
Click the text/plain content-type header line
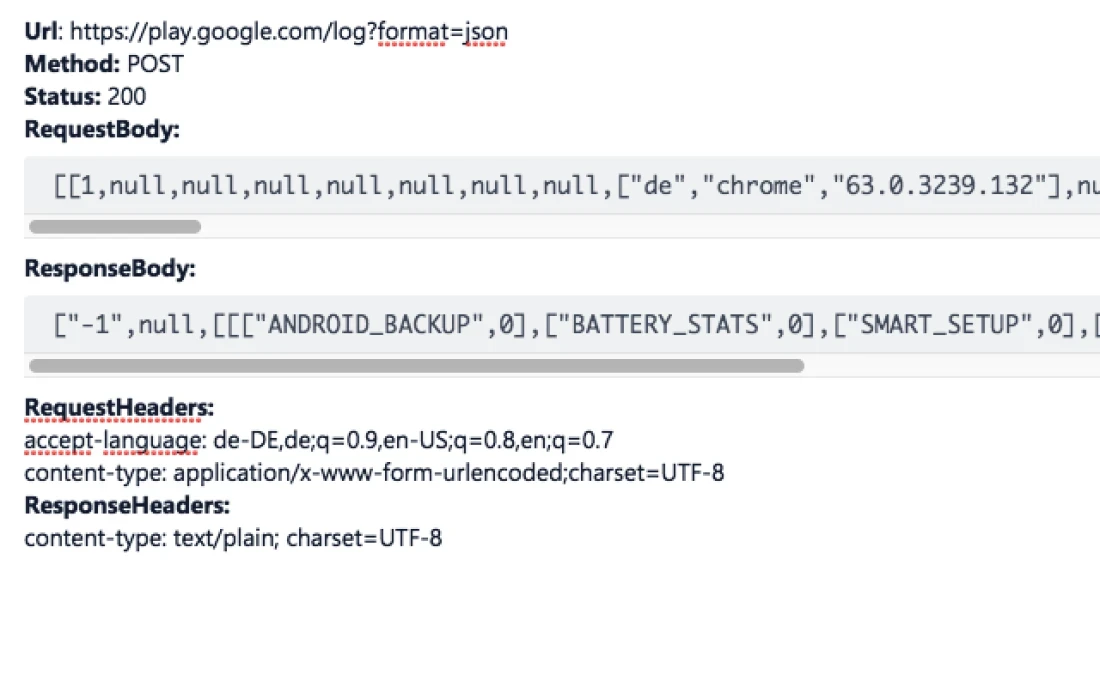[x=233, y=538]
